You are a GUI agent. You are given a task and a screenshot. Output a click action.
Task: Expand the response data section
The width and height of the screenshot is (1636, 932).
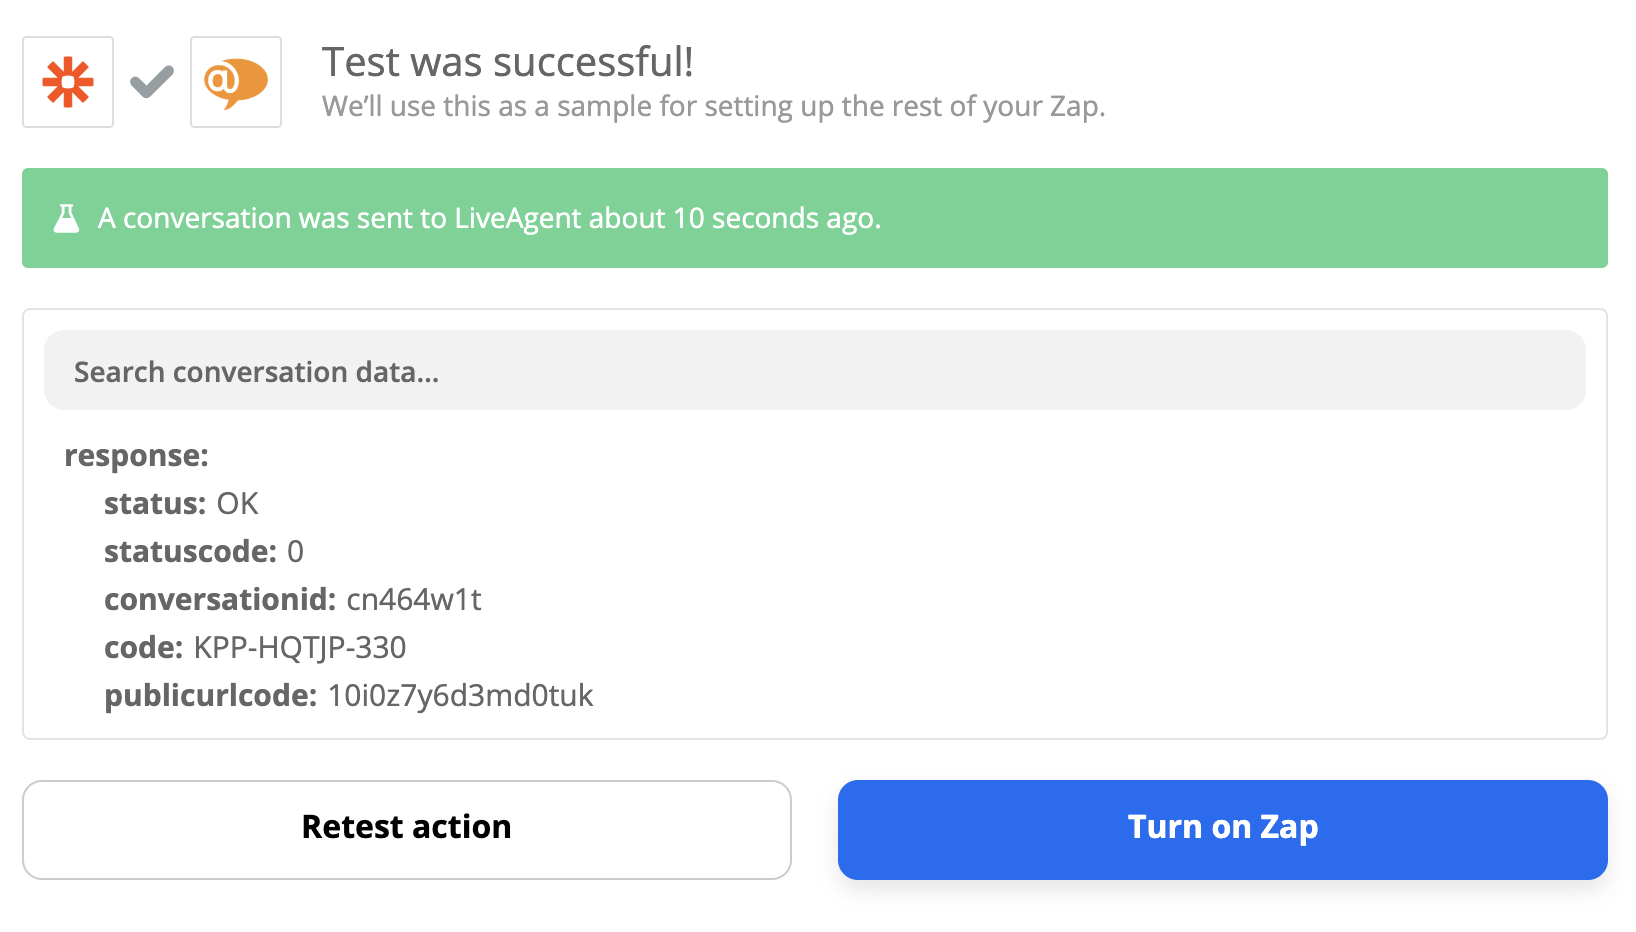coord(136,455)
